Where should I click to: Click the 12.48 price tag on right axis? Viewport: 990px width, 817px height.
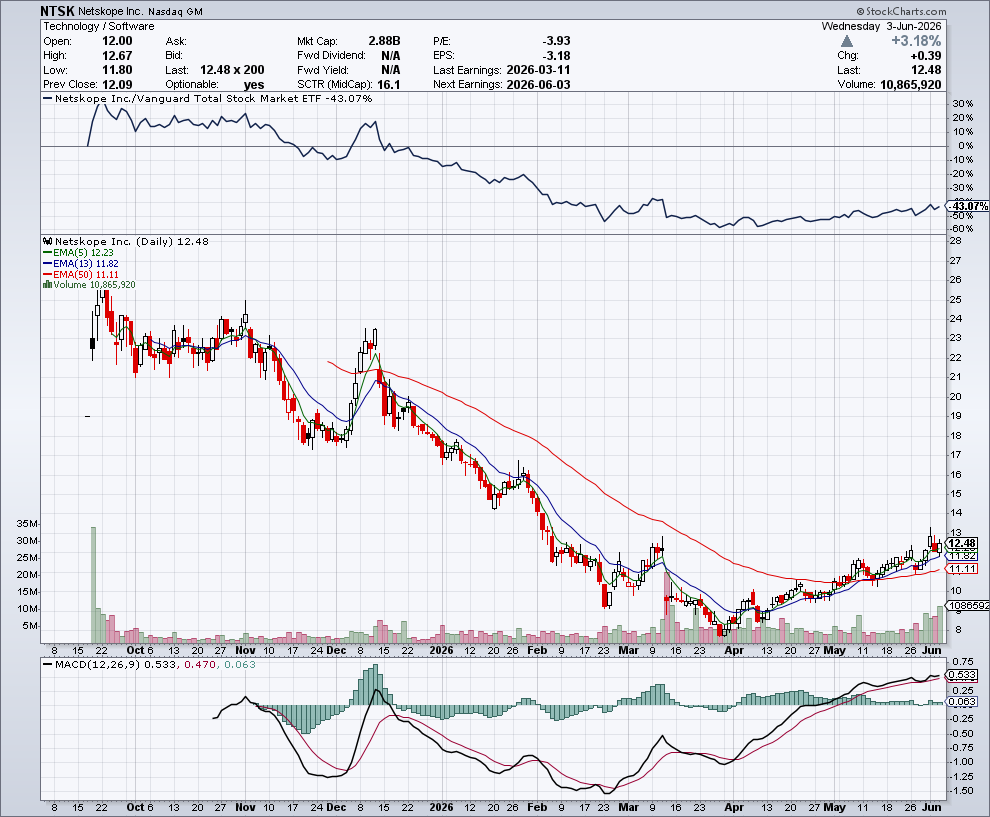tap(962, 543)
